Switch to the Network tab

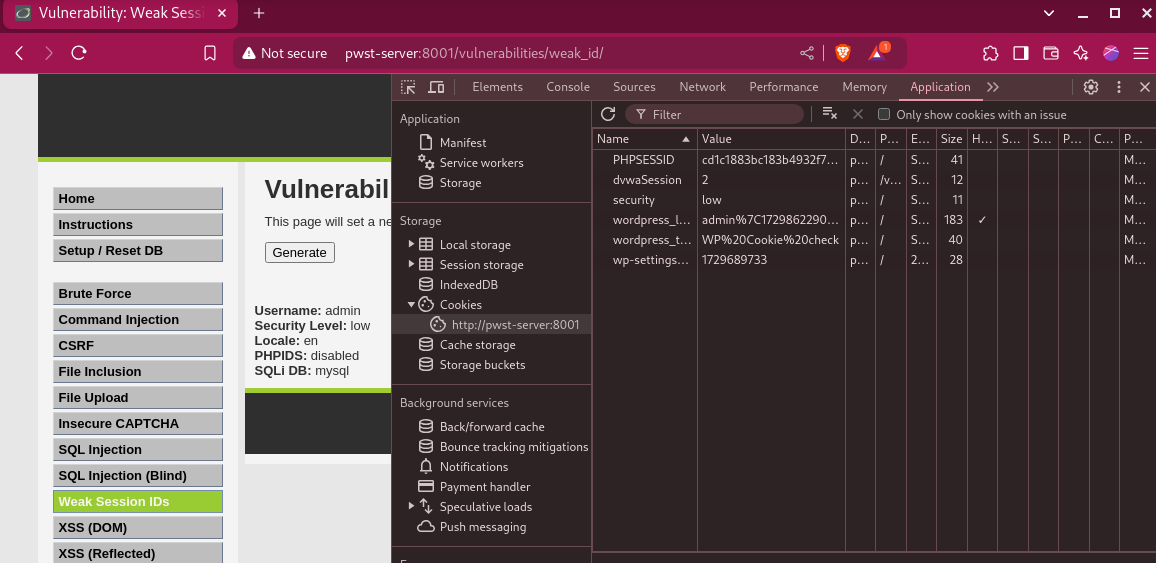click(x=702, y=87)
